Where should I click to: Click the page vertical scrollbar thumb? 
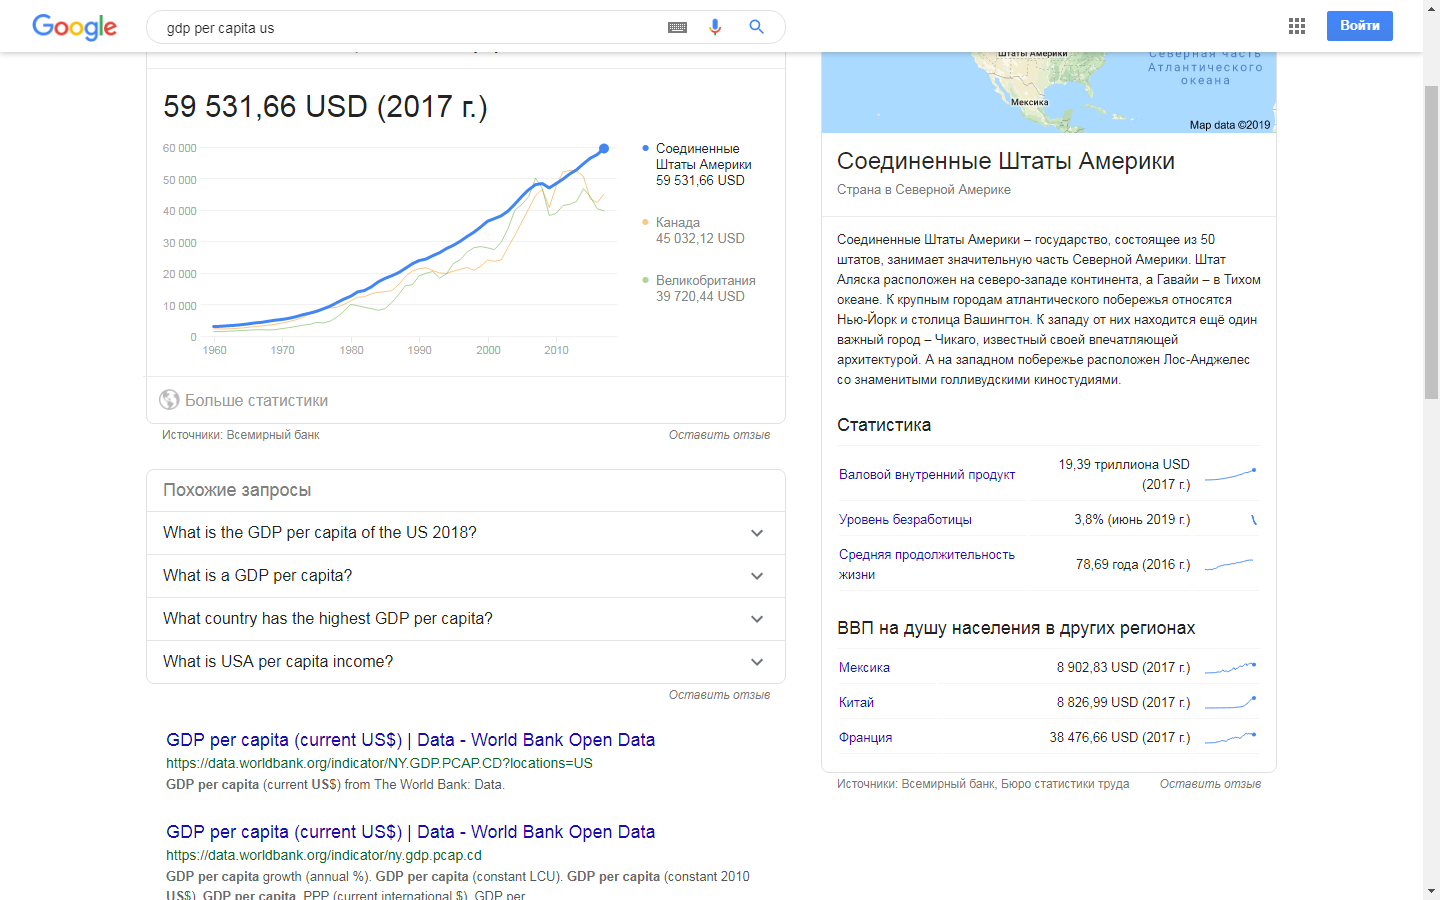(x=1431, y=243)
